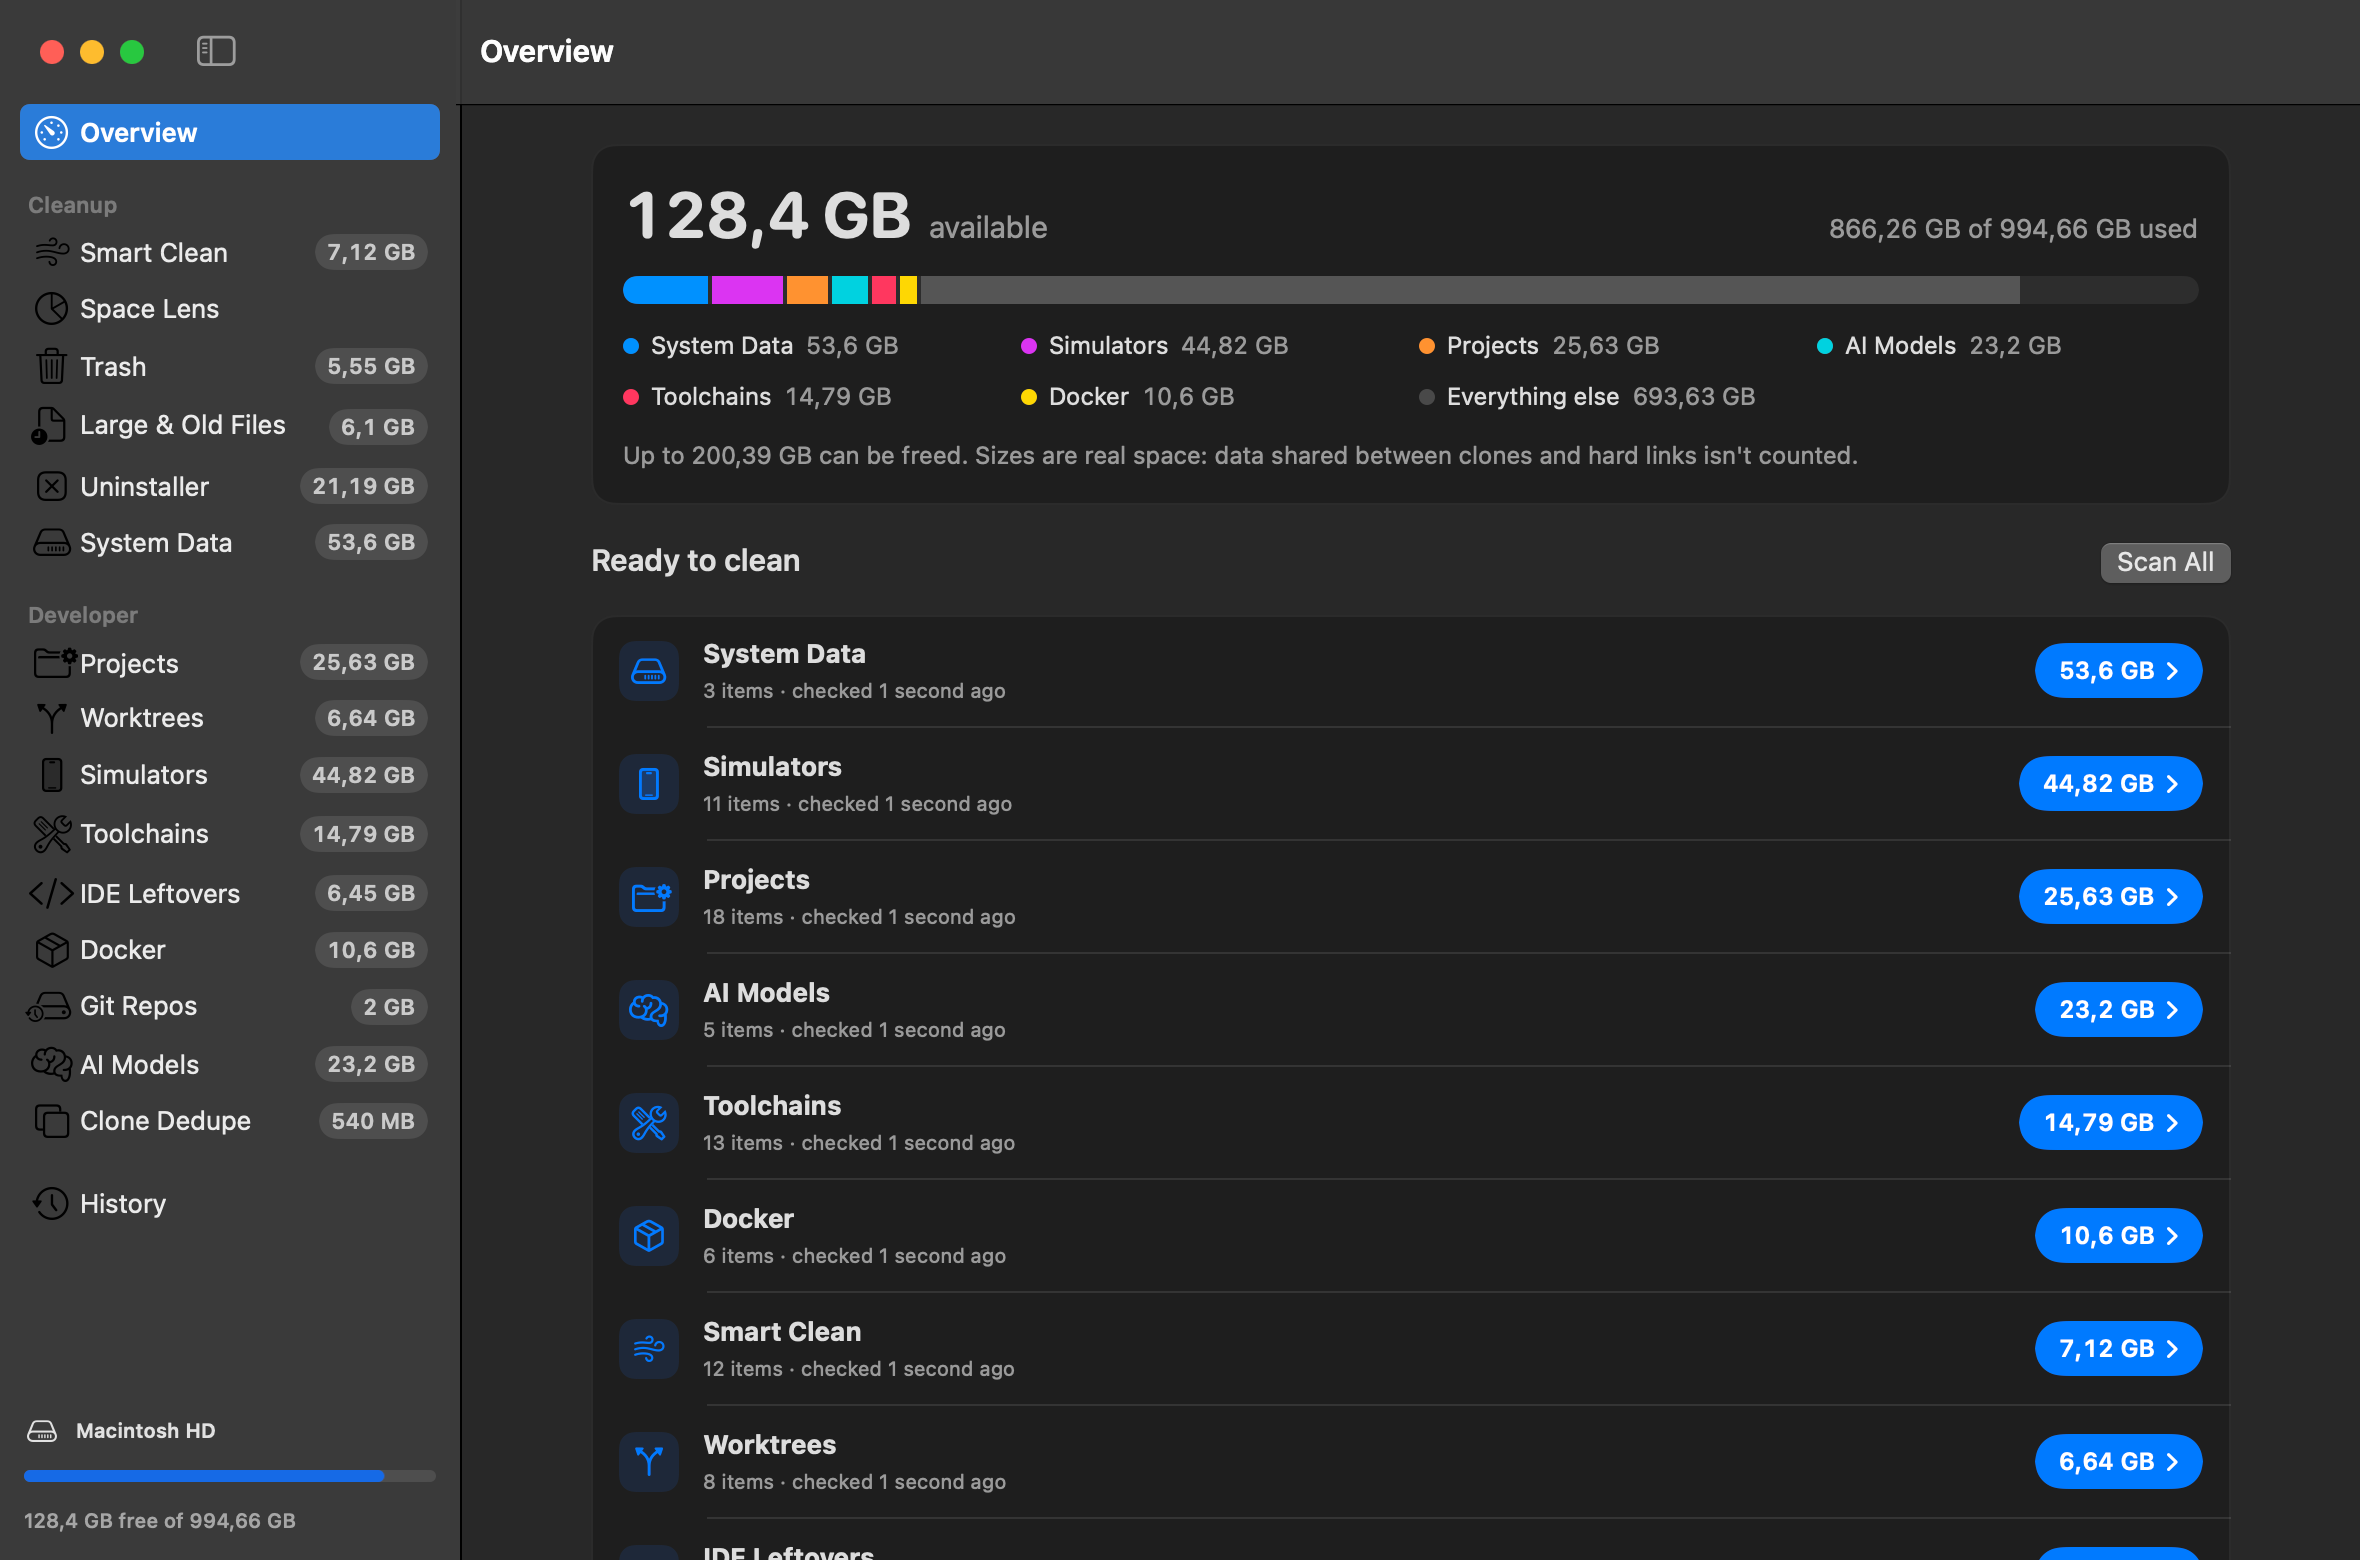Select System Data in the Cleanup sidebar
The width and height of the screenshot is (2360, 1560).
coord(230,543)
